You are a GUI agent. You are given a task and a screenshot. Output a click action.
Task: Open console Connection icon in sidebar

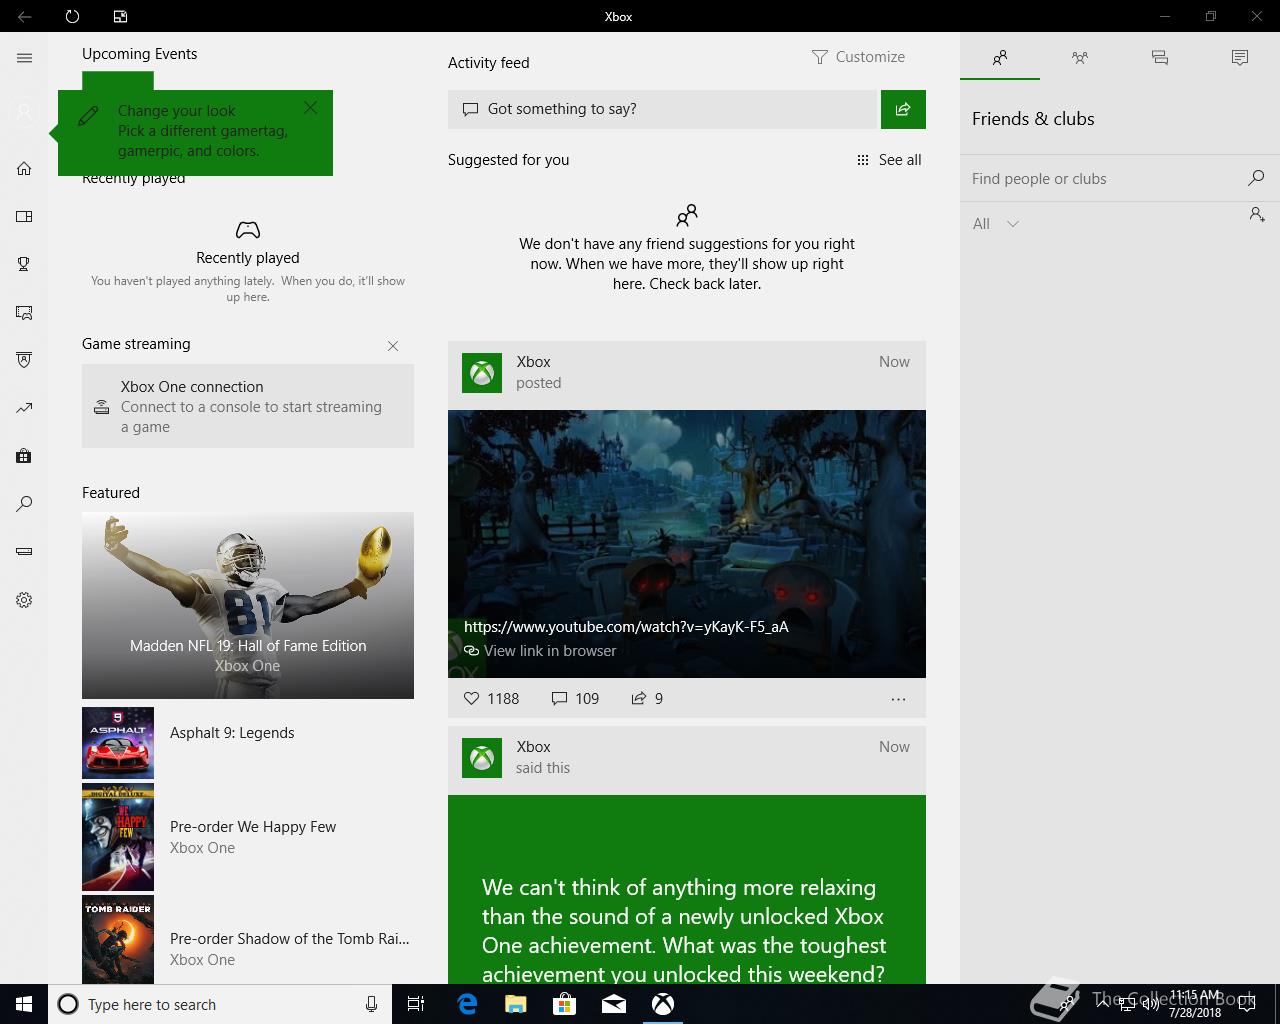[x=24, y=551]
